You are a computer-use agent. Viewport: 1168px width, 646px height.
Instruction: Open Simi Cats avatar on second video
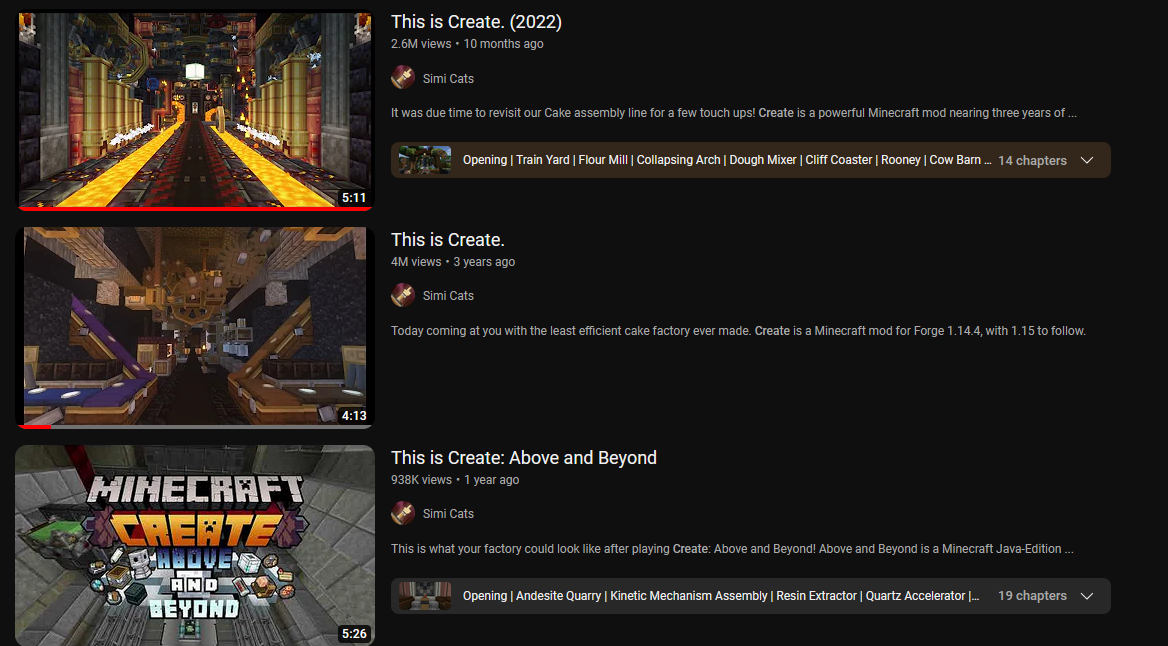tap(403, 295)
